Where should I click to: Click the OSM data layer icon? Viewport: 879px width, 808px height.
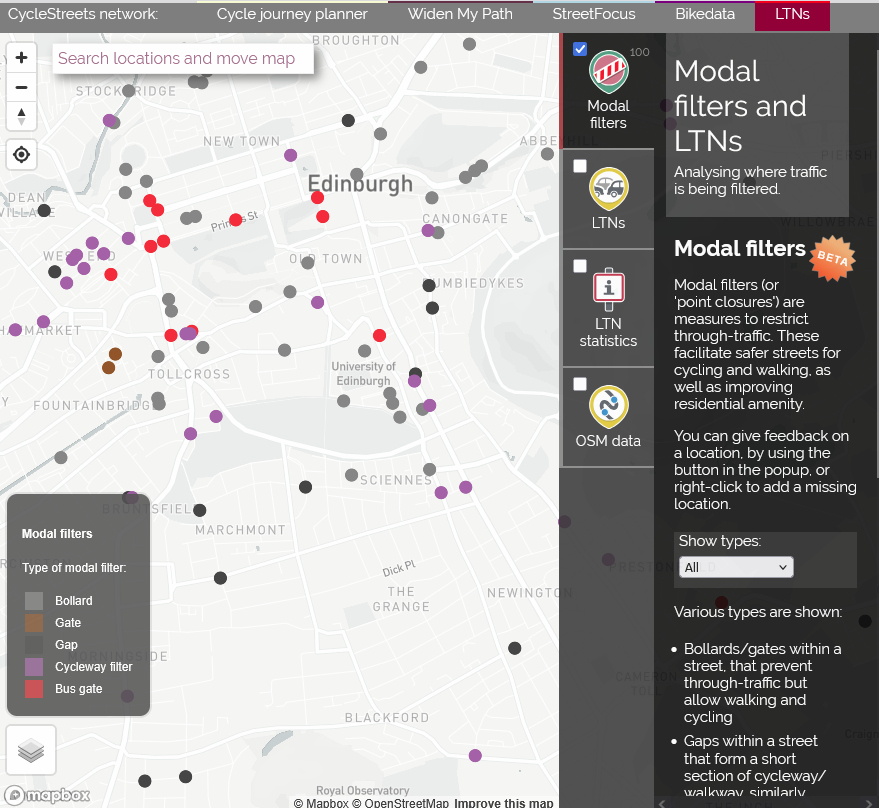pos(608,406)
